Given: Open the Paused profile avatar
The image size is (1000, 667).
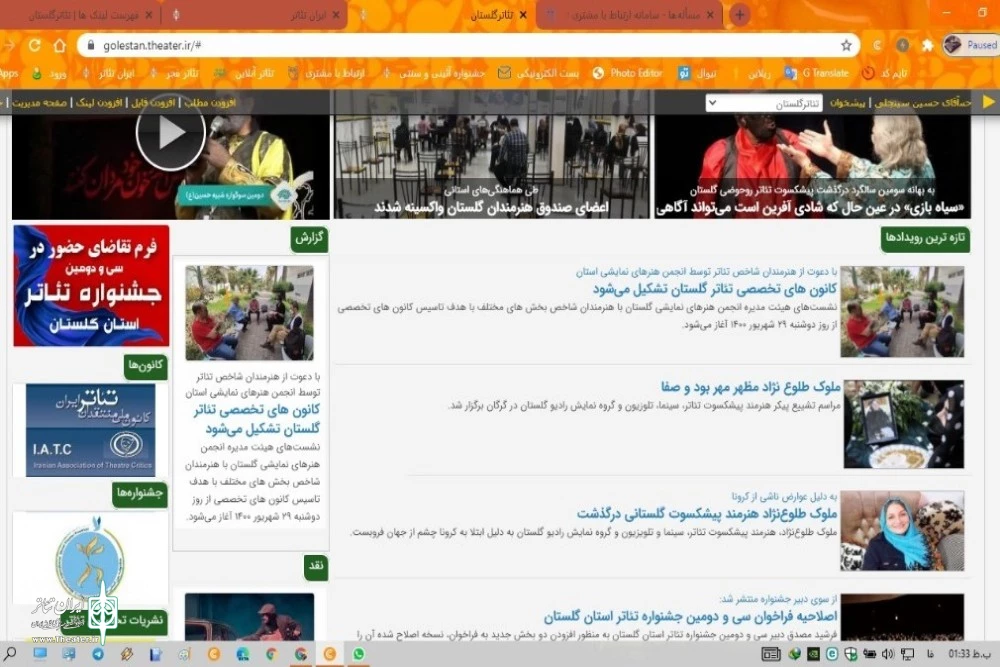Looking at the screenshot, I should pos(970,45).
